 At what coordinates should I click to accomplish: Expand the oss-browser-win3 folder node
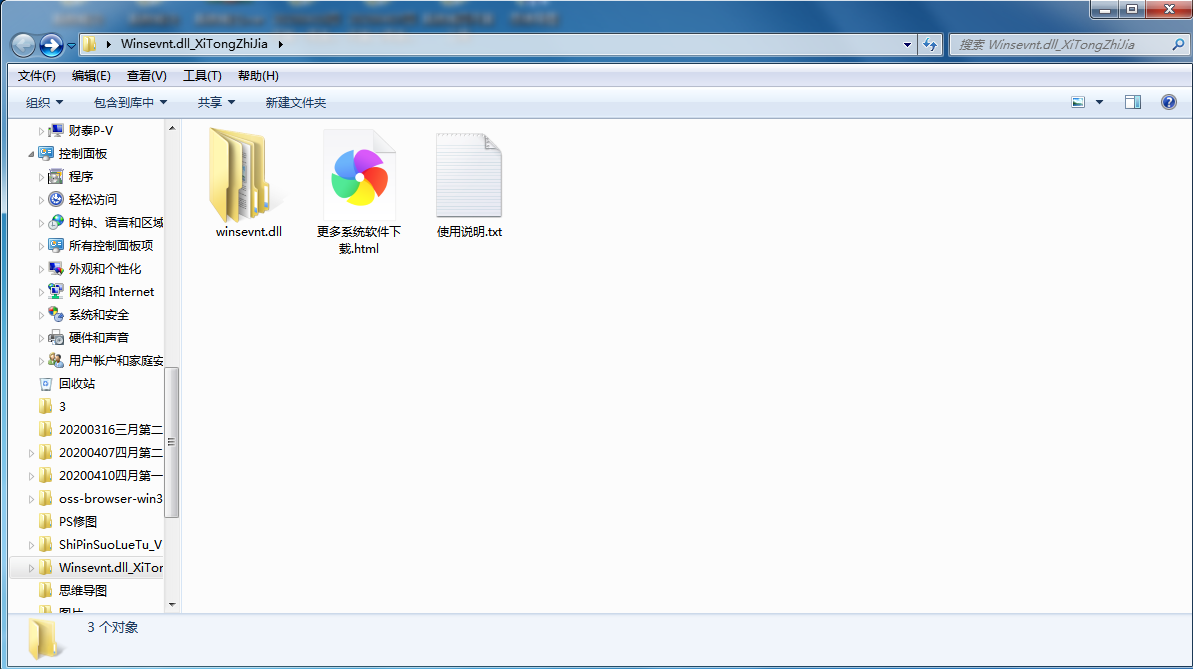(x=31, y=499)
